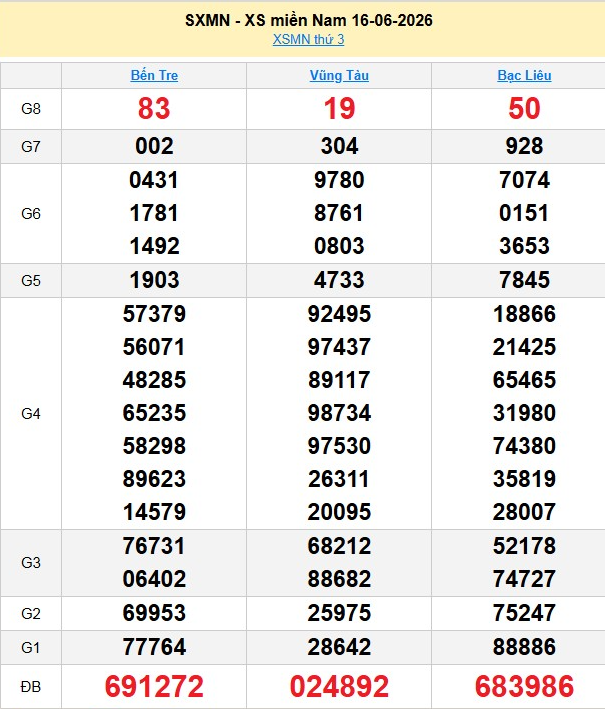Select G5 number 1903
605x709 pixels.
point(154,280)
